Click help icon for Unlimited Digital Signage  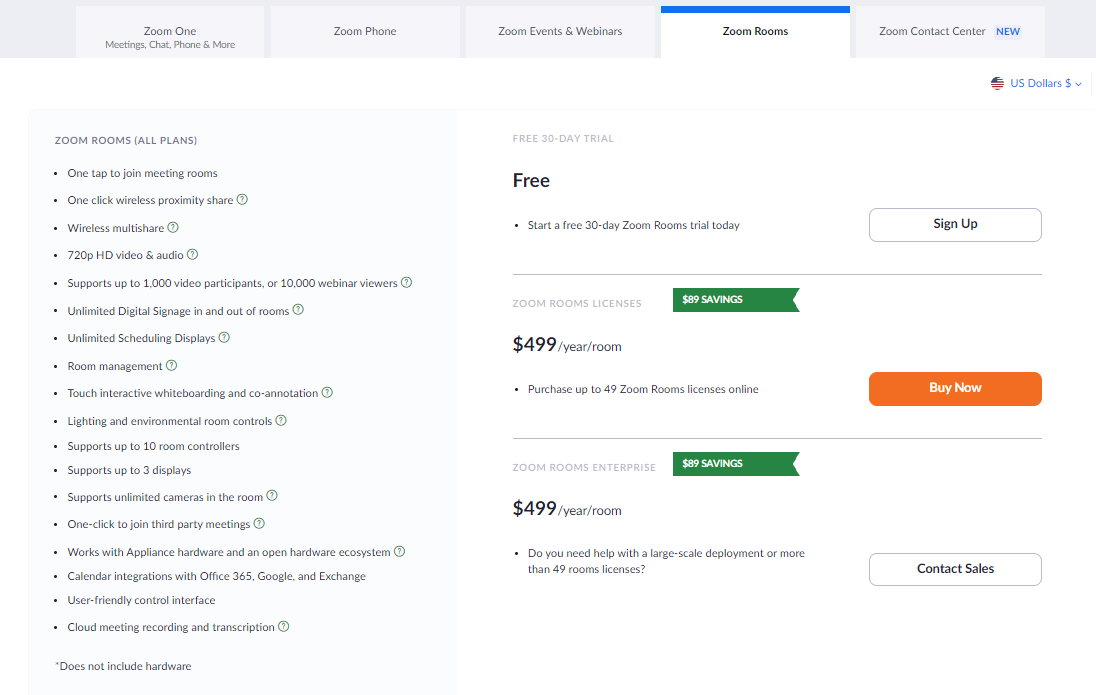298,311
